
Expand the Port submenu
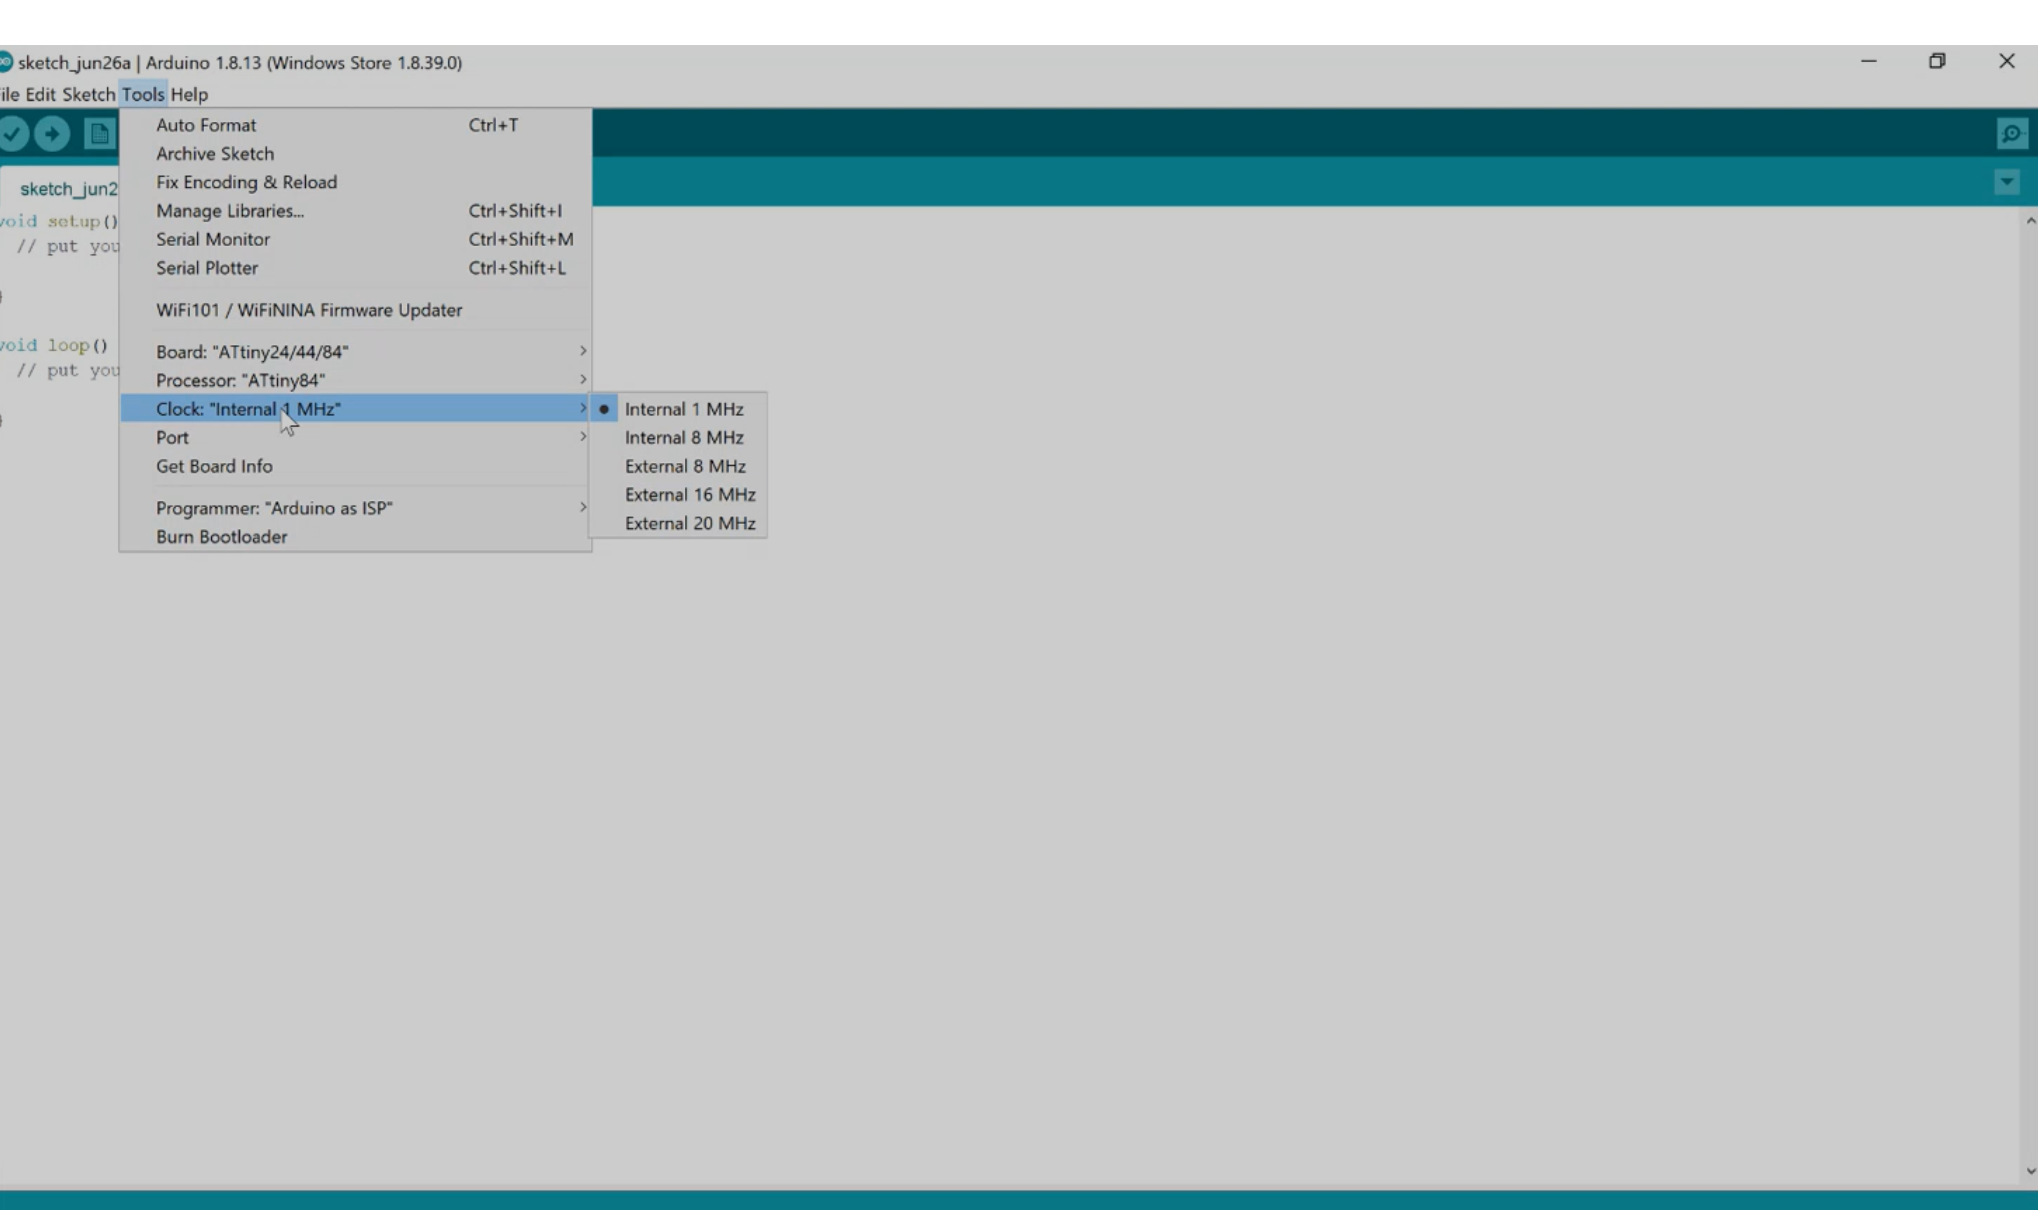[172, 437]
